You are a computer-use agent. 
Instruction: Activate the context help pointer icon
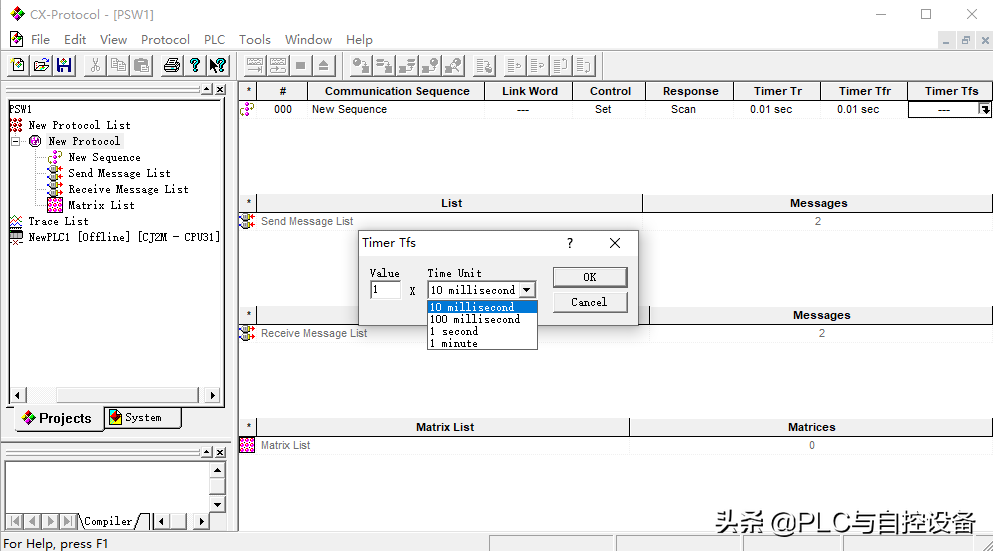(218, 65)
